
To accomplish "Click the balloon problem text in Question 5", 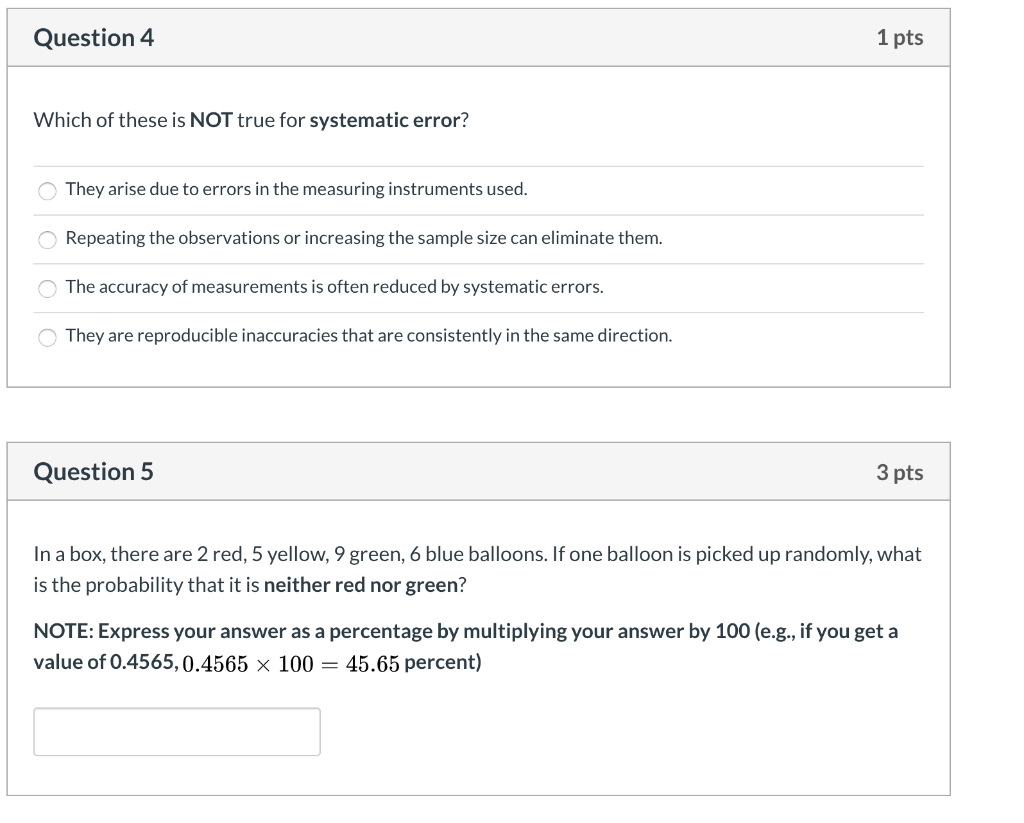I will pos(477,569).
